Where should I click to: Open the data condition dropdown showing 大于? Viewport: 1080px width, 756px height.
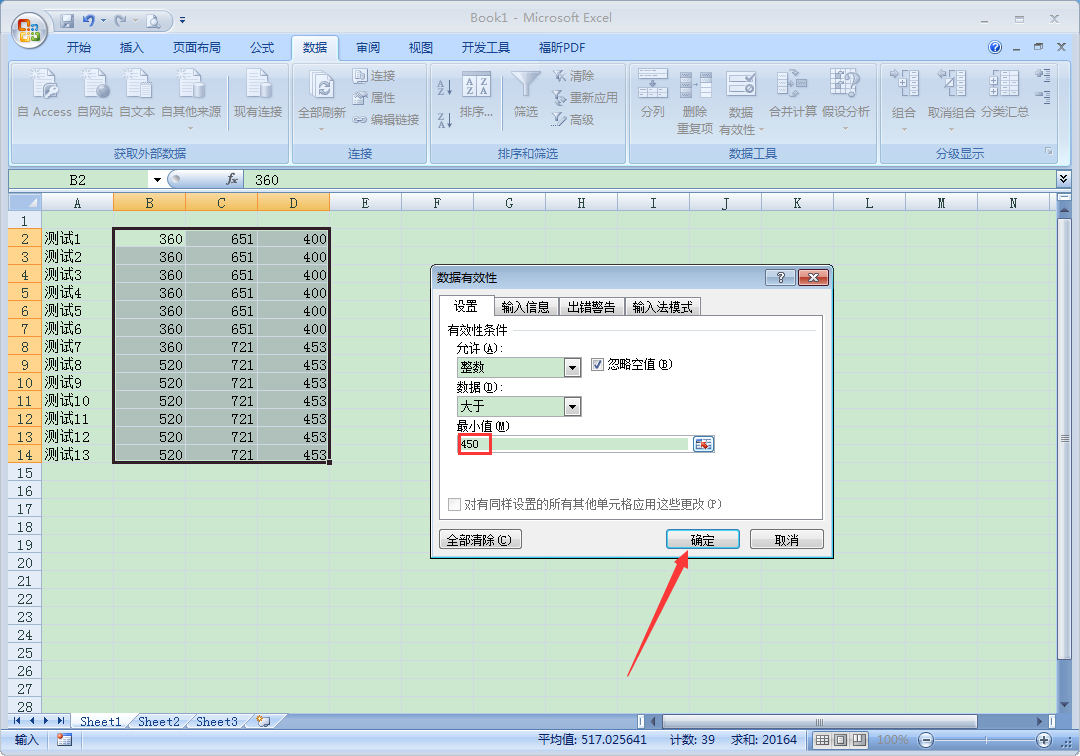pyautogui.click(x=572, y=406)
